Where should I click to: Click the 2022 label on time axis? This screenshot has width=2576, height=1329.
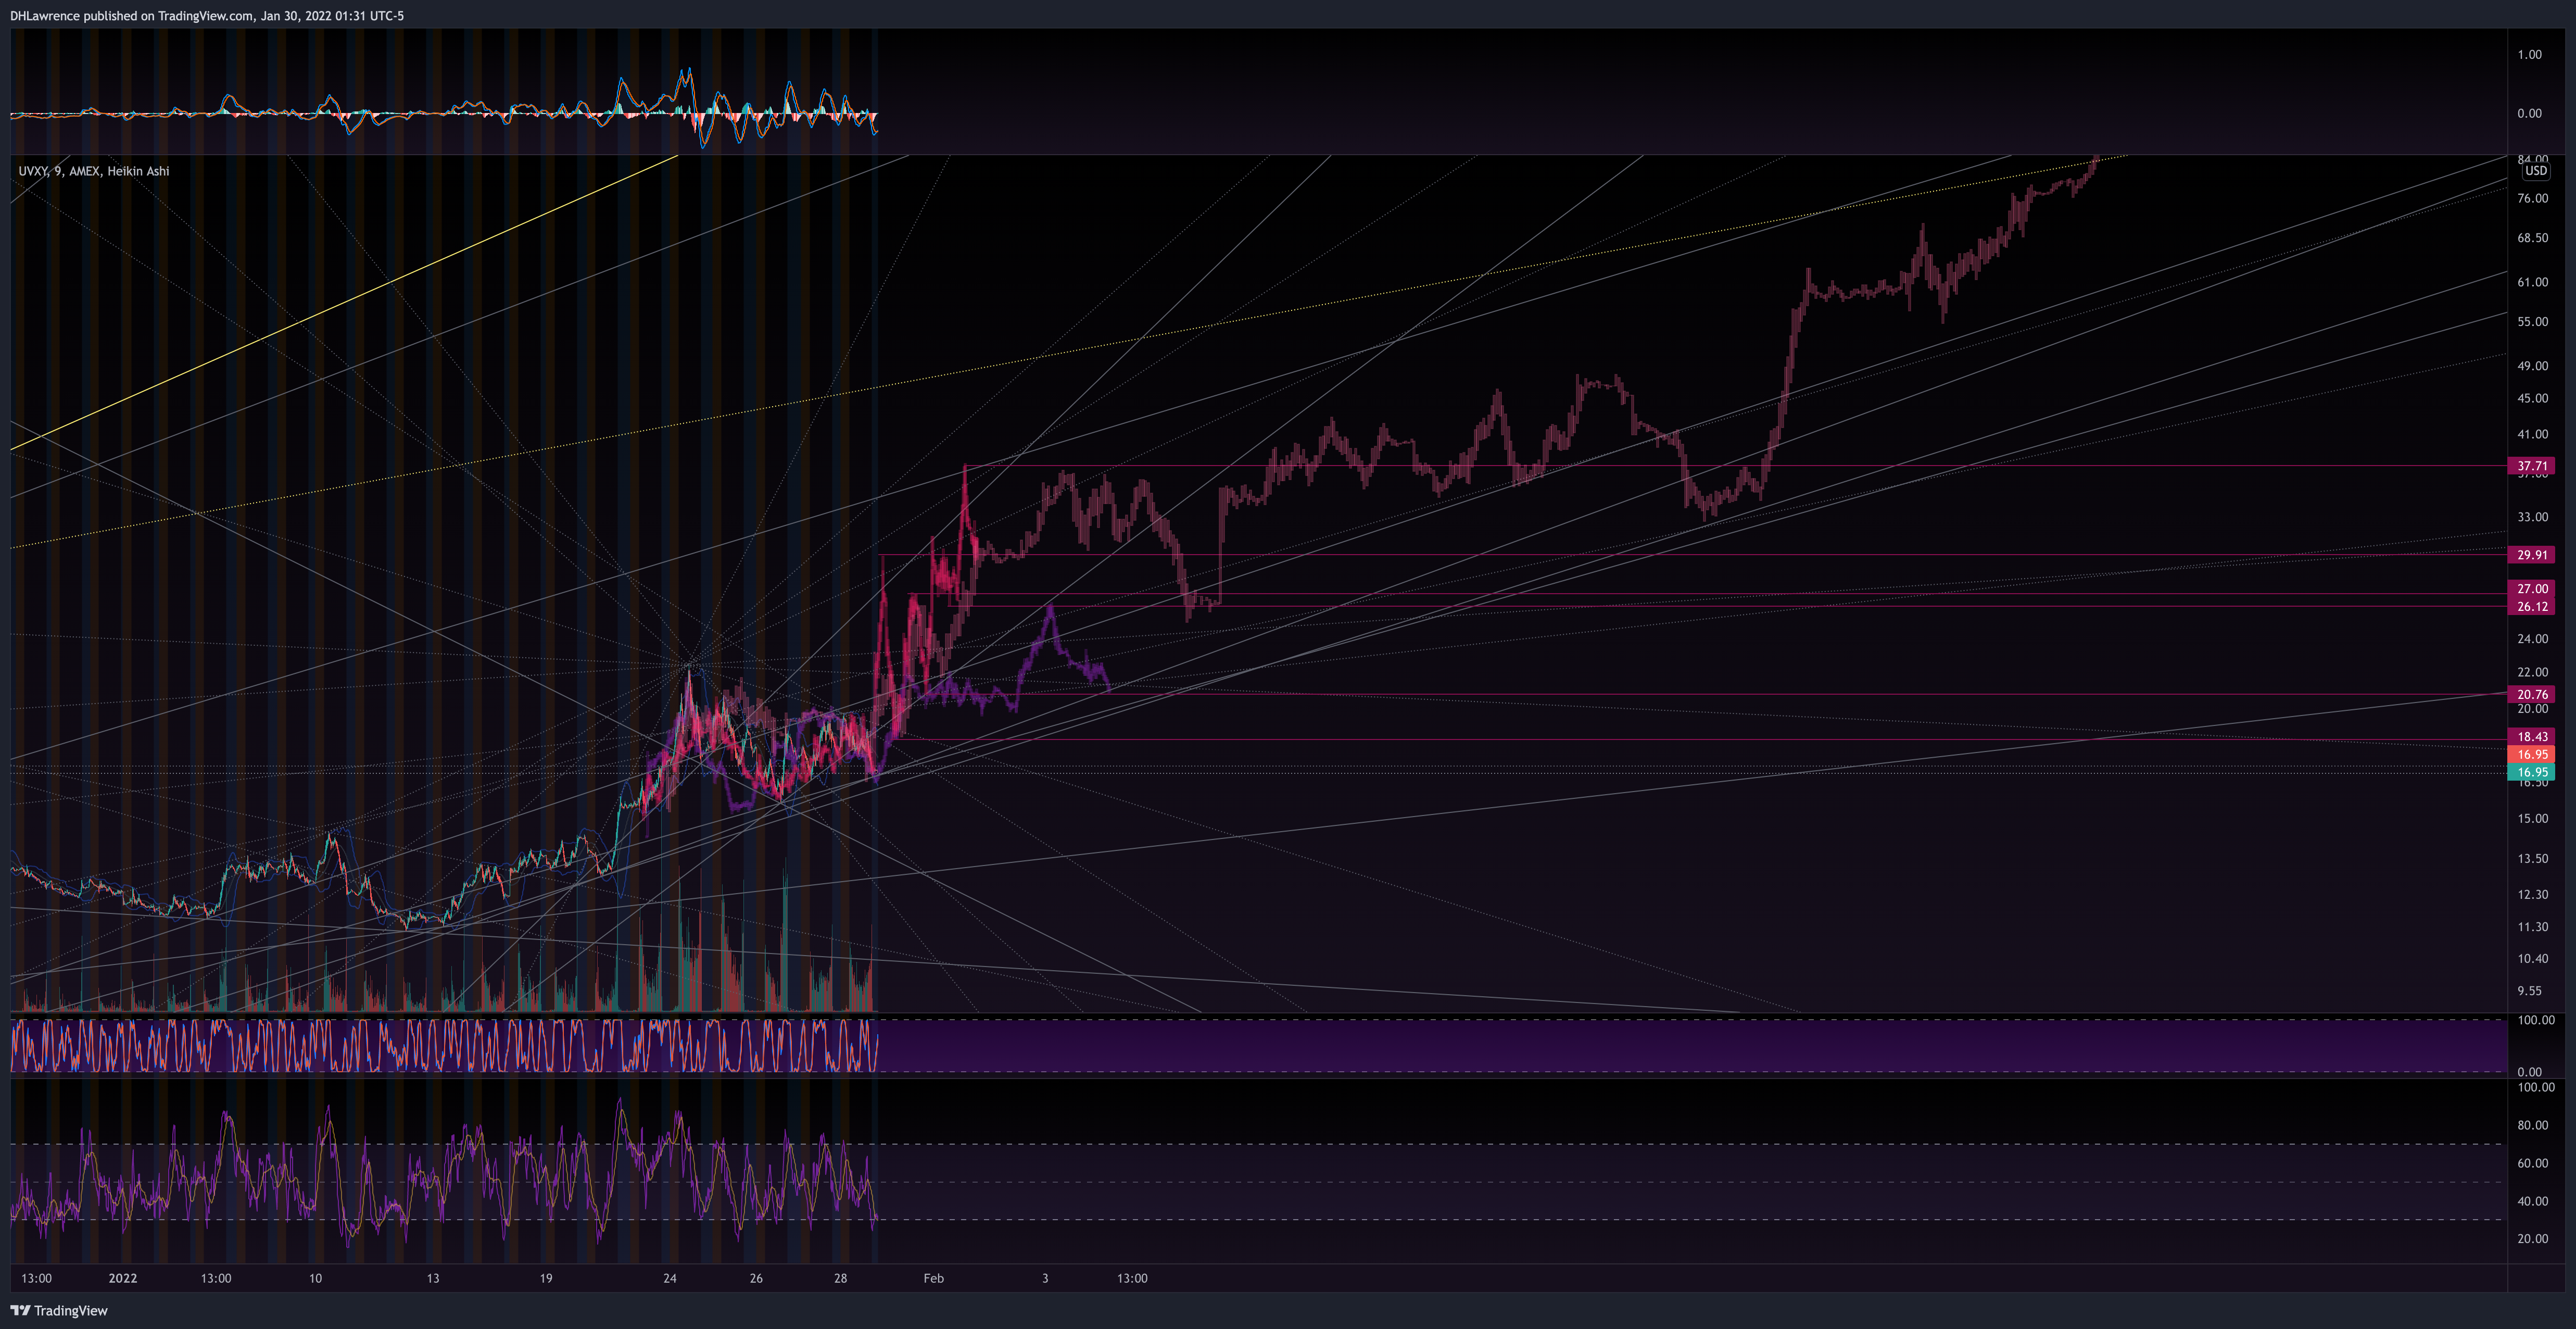coord(123,1278)
